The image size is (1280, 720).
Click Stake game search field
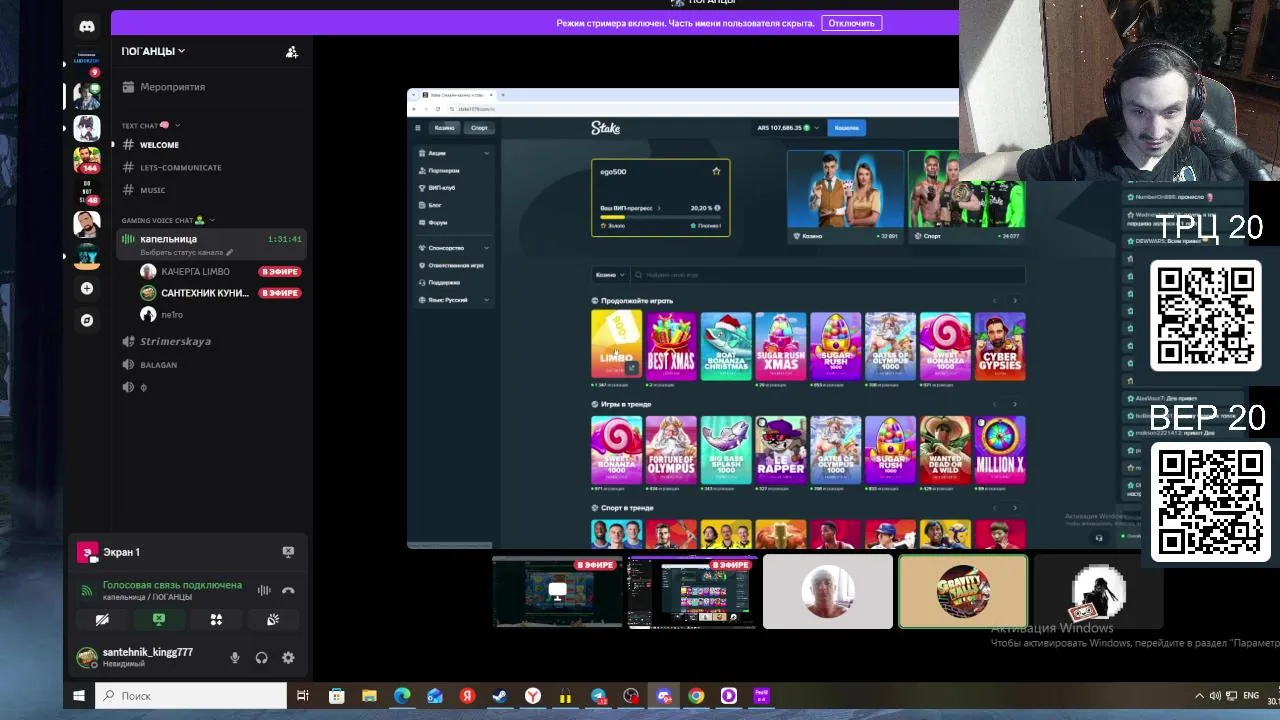point(828,275)
